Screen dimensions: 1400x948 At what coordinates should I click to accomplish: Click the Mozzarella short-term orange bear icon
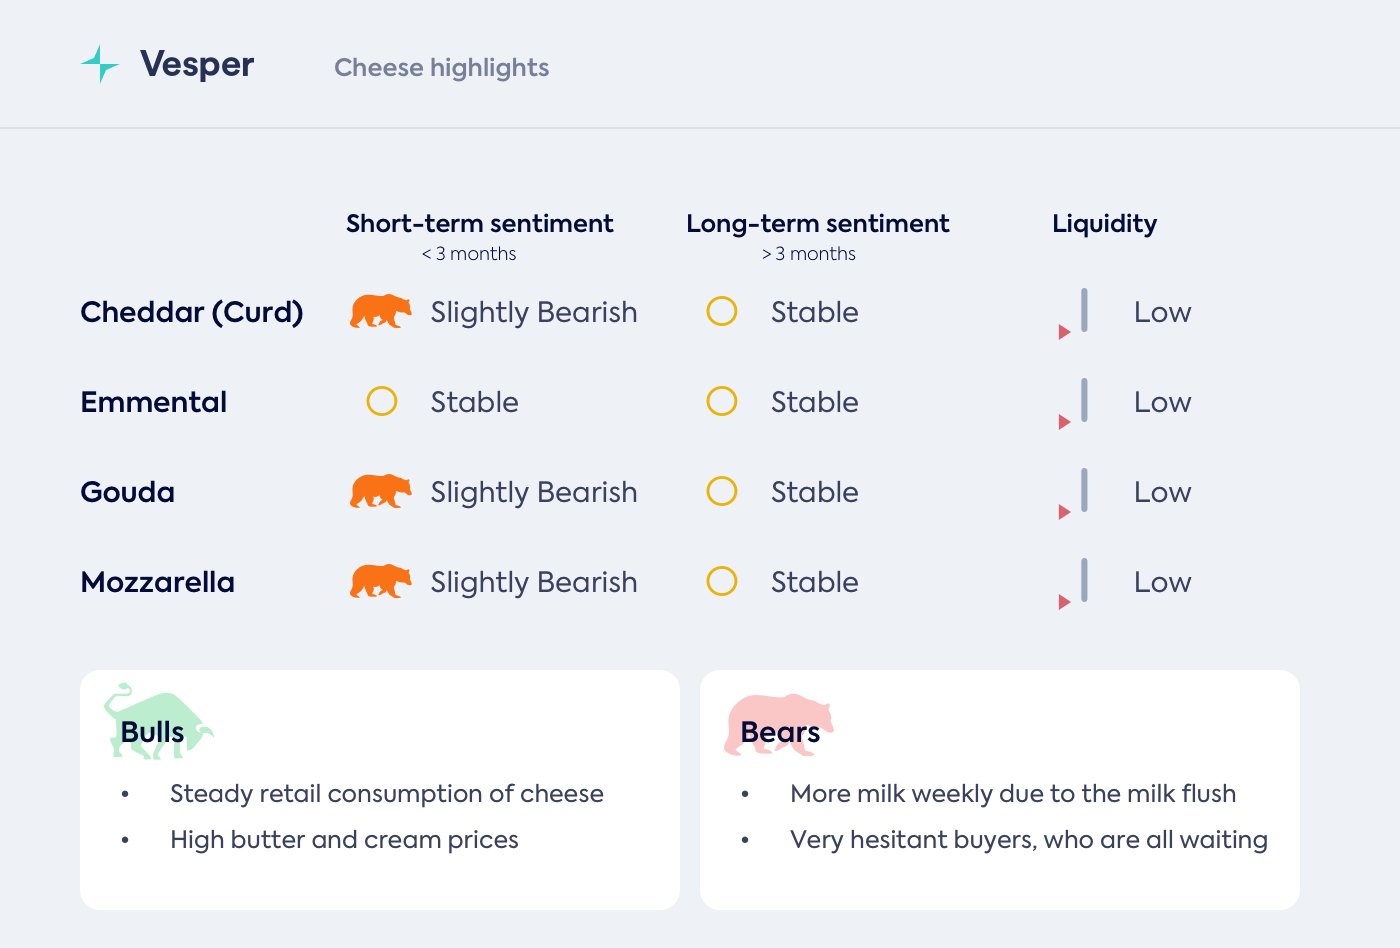coord(380,582)
